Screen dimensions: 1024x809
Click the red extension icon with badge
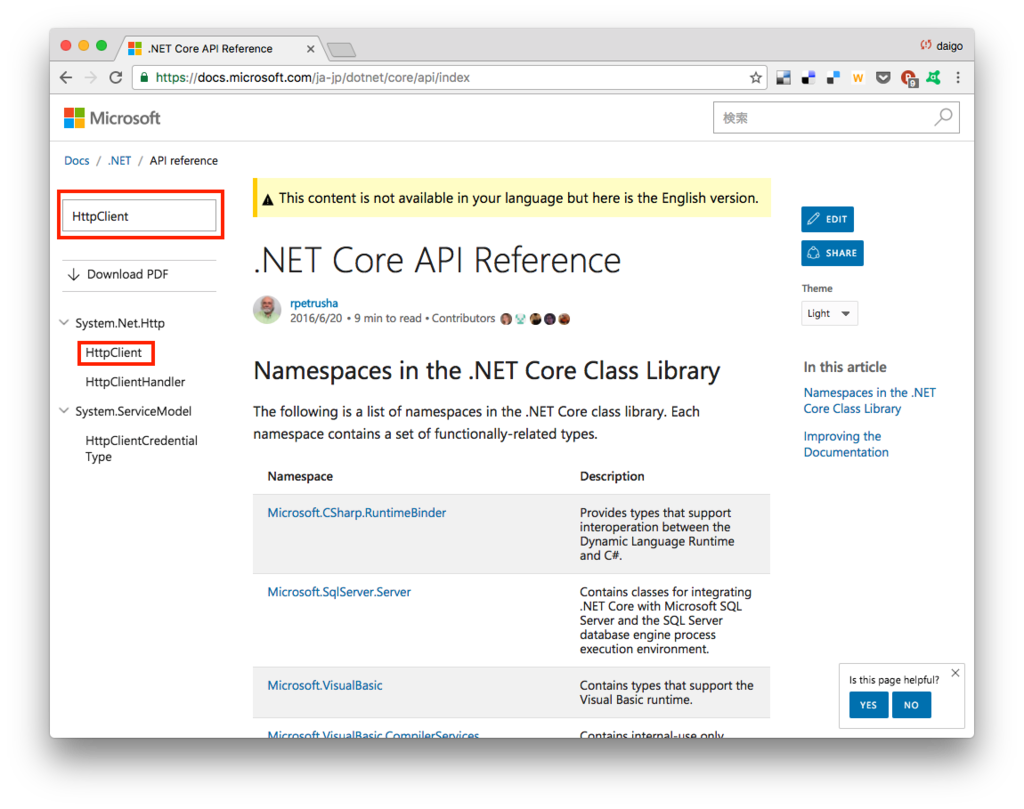(908, 78)
